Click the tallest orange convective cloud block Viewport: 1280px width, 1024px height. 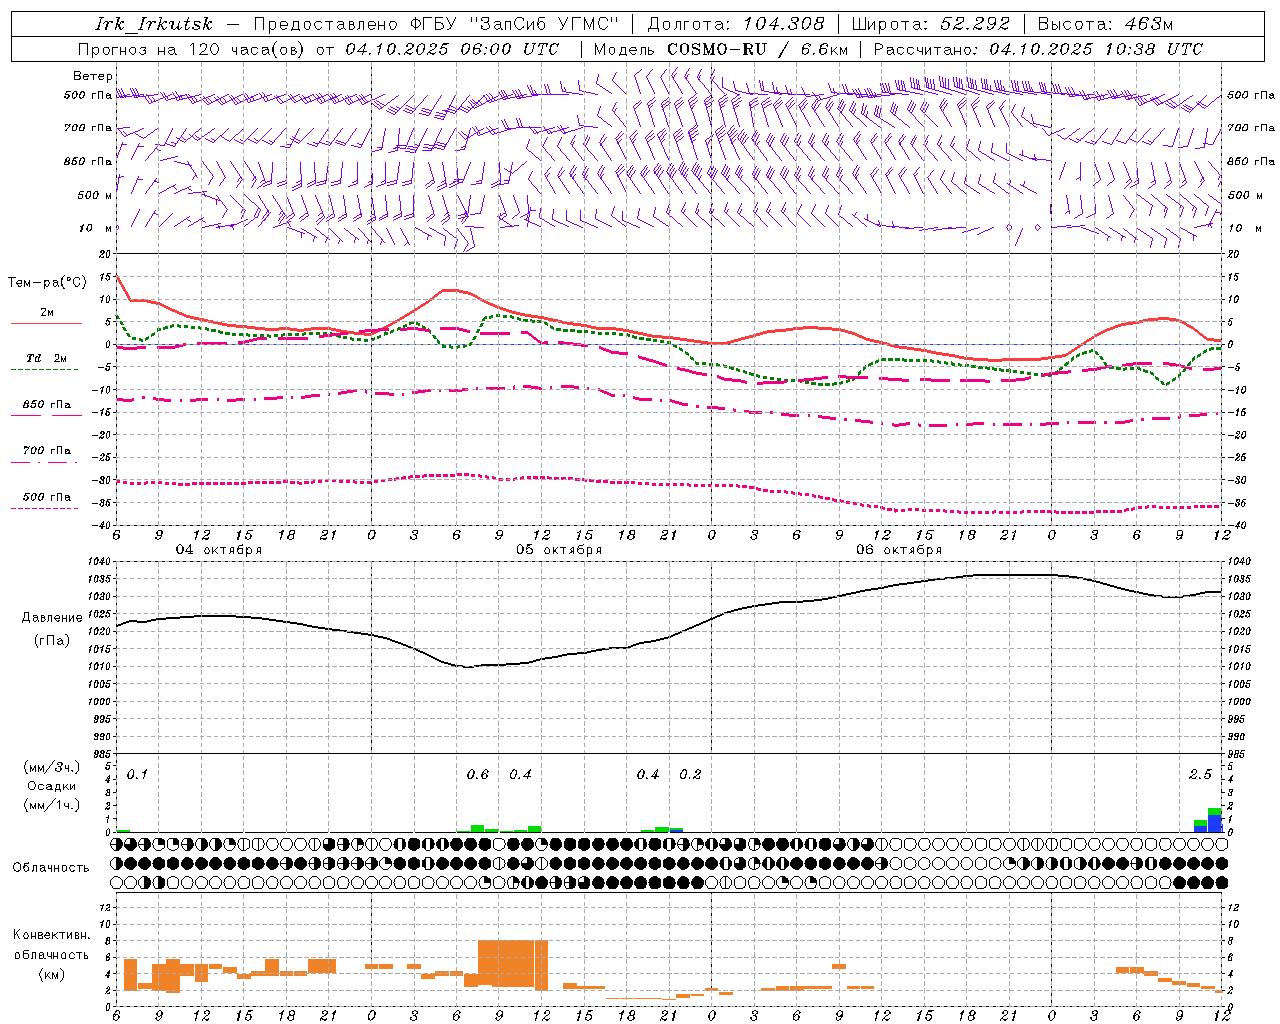513,964
